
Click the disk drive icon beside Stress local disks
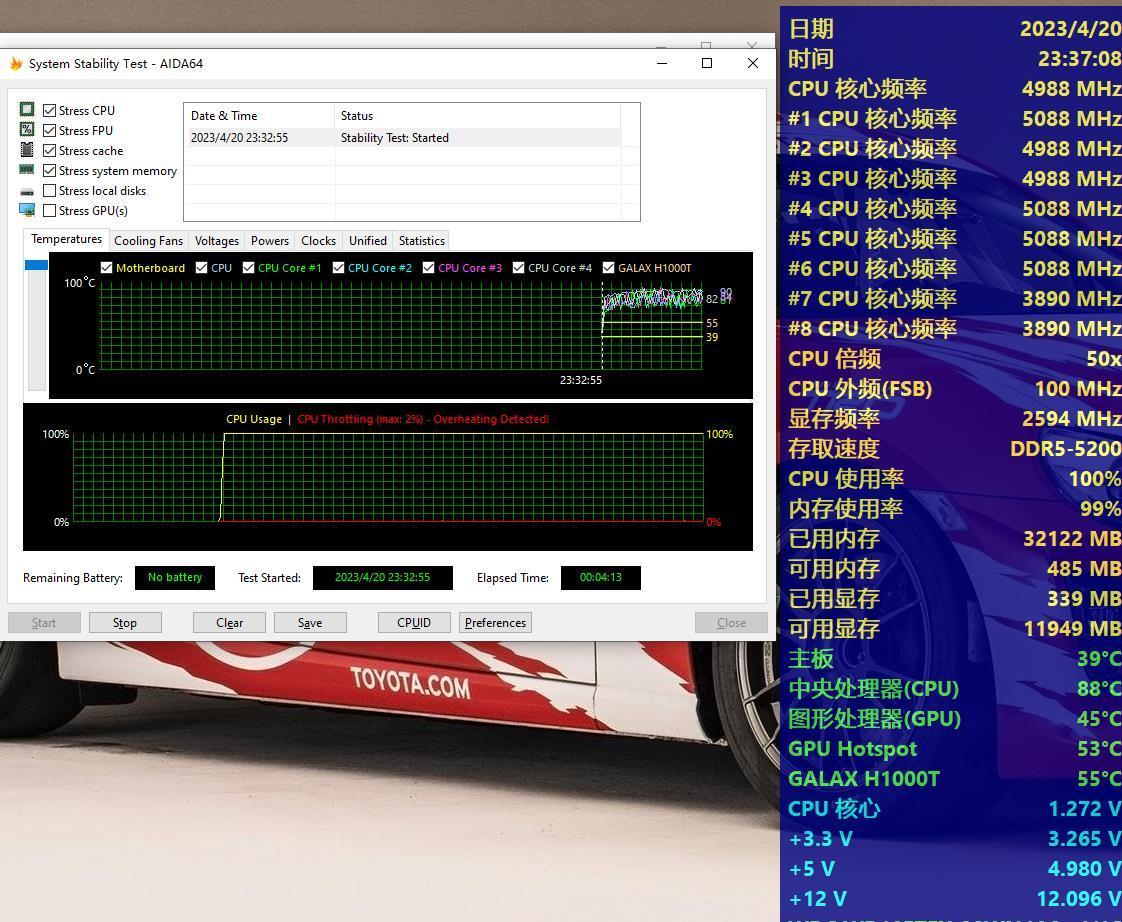[26, 191]
